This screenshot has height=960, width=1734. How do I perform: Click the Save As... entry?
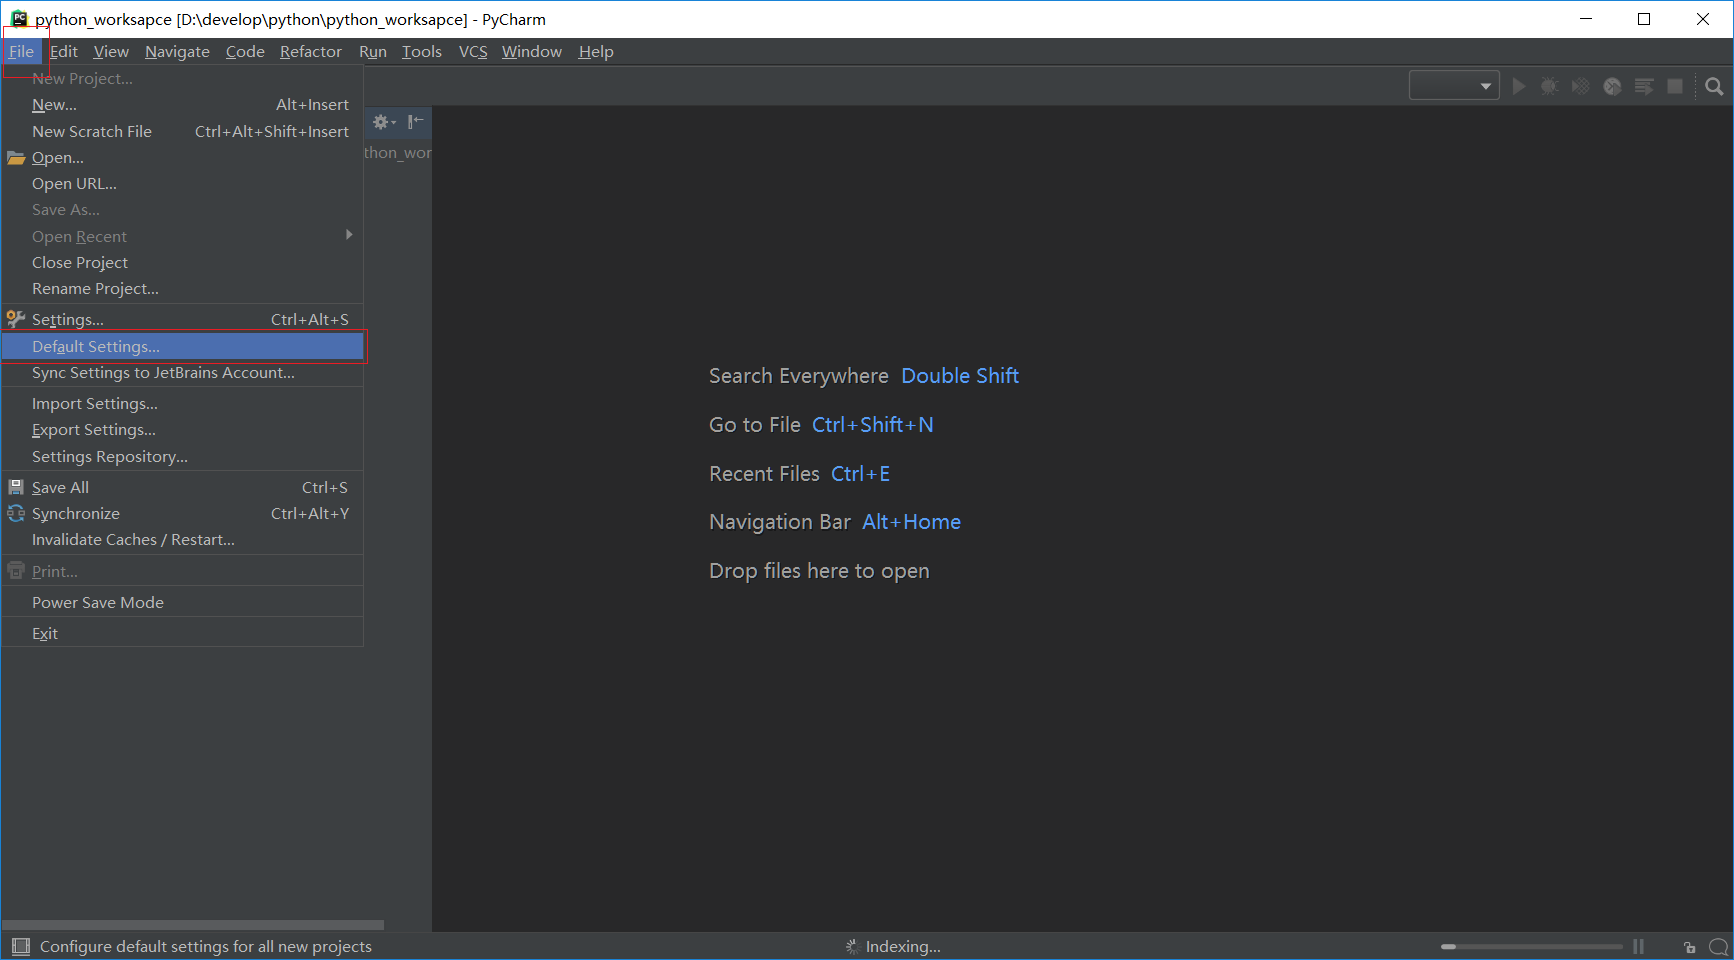[183, 210]
